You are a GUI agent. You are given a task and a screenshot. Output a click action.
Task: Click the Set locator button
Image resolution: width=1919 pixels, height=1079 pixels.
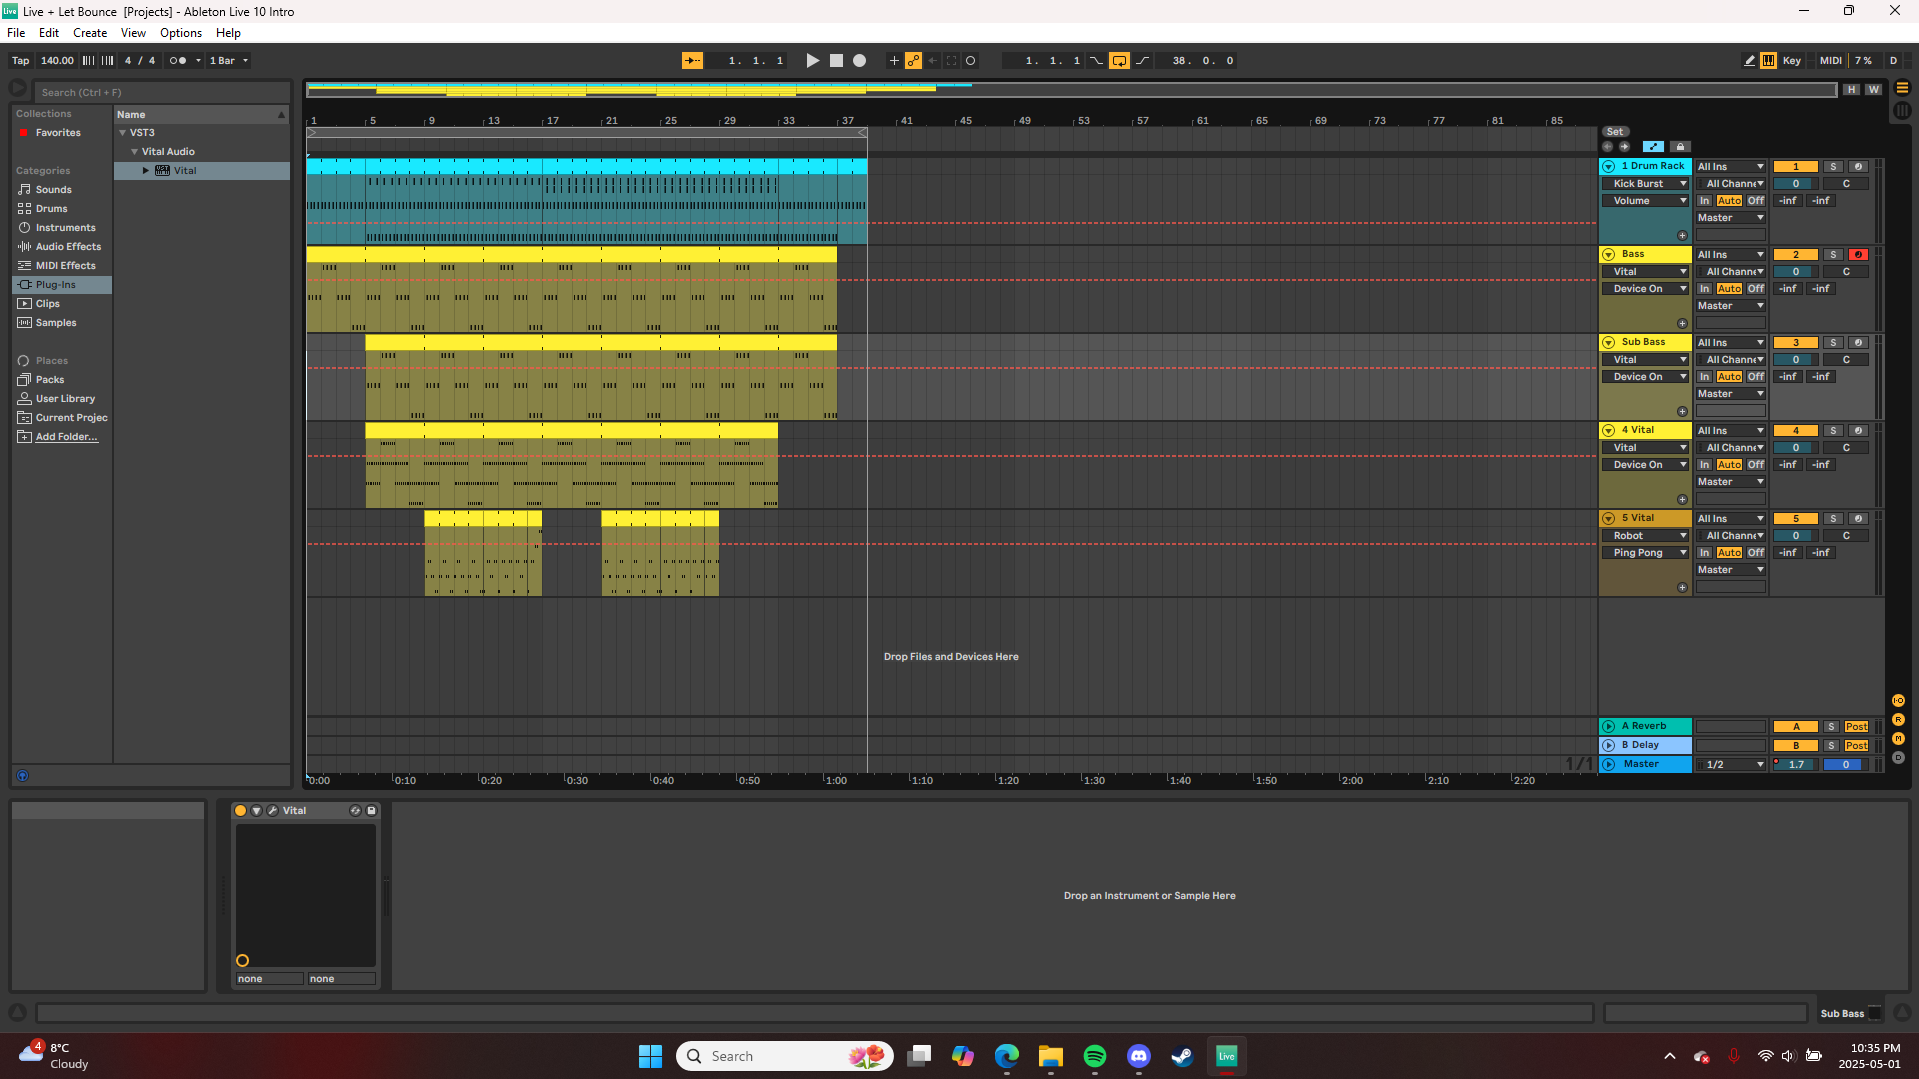(1615, 132)
